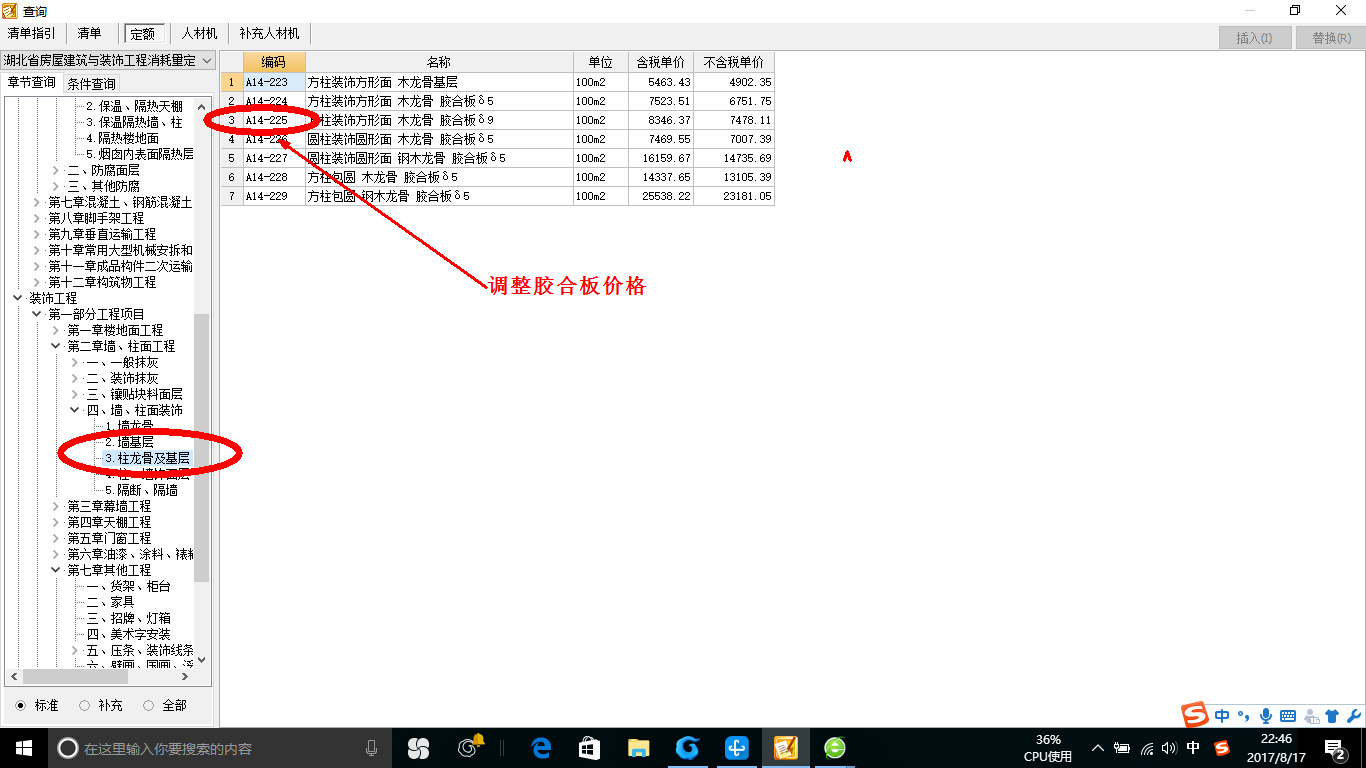Select row 方柱包圆 钢木龙骨 胶合板δ5
This screenshot has height=768, width=1366.
[x=497, y=196]
